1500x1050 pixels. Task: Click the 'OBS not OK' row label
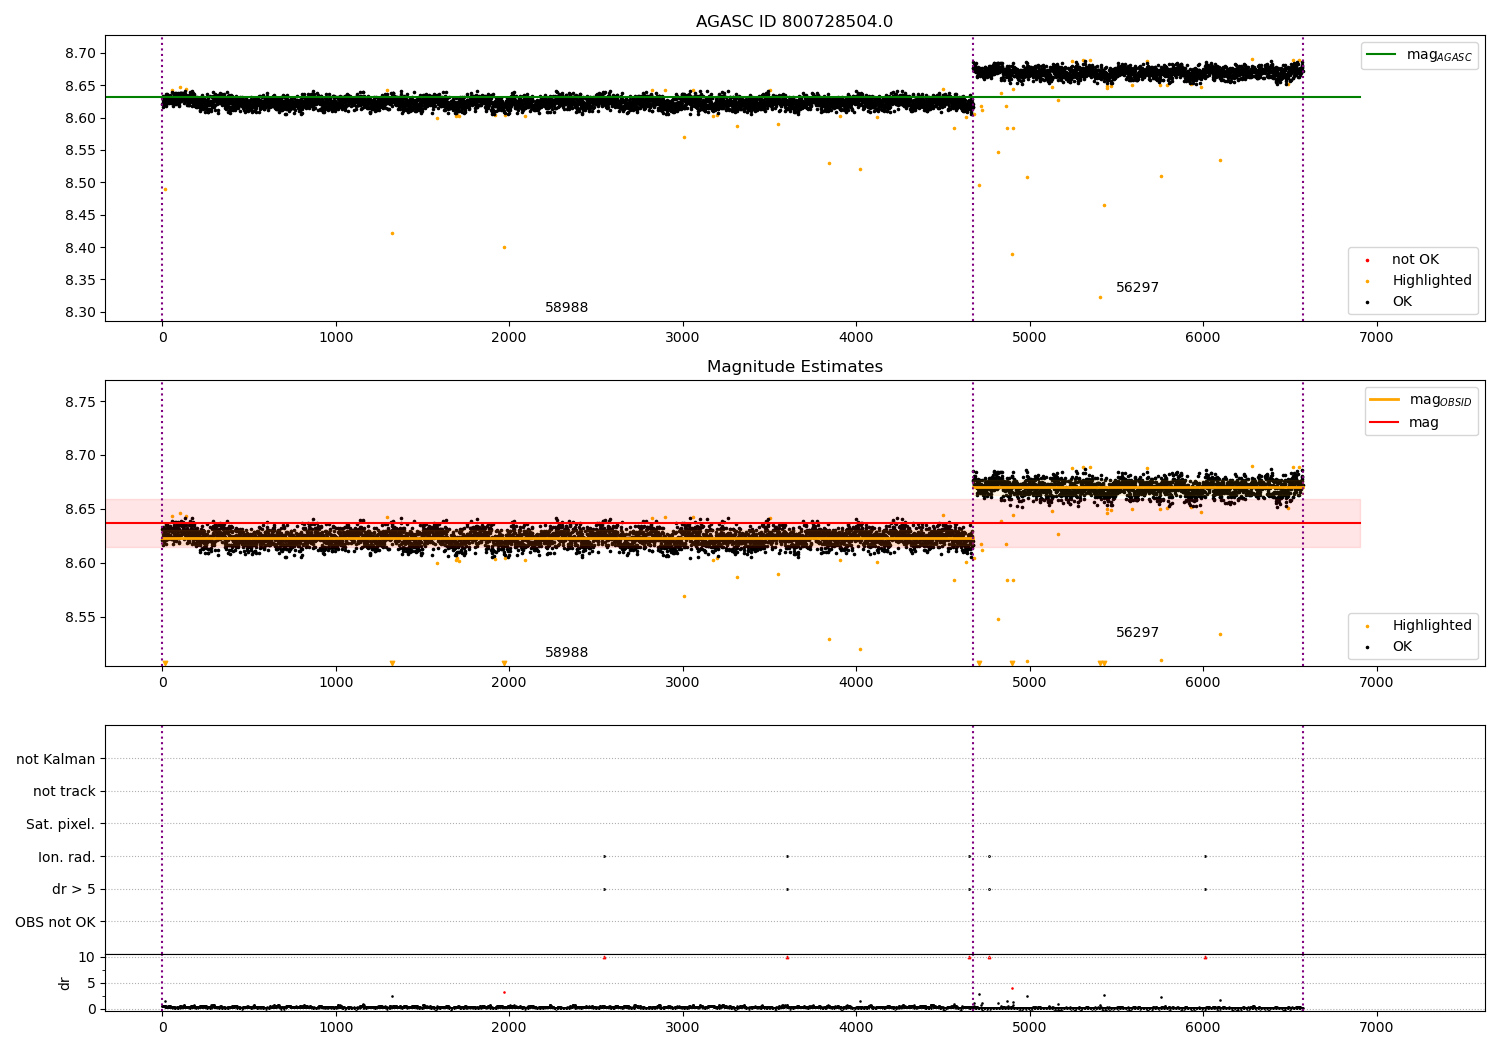tap(56, 922)
